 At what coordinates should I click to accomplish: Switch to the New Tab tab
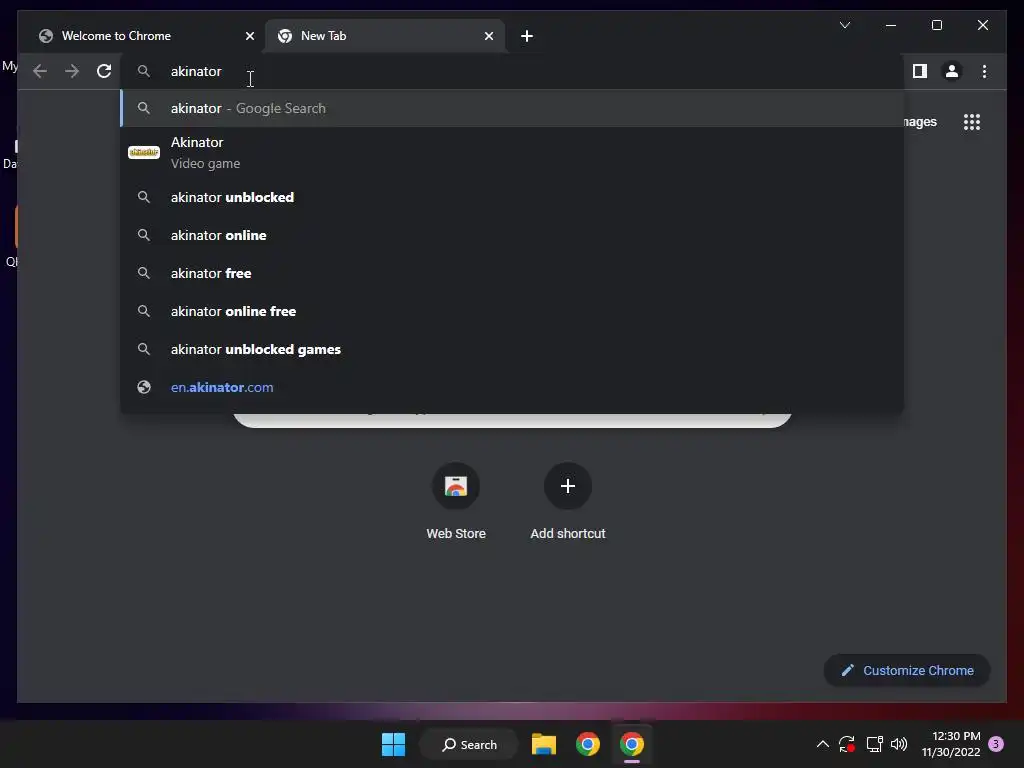[385, 36]
